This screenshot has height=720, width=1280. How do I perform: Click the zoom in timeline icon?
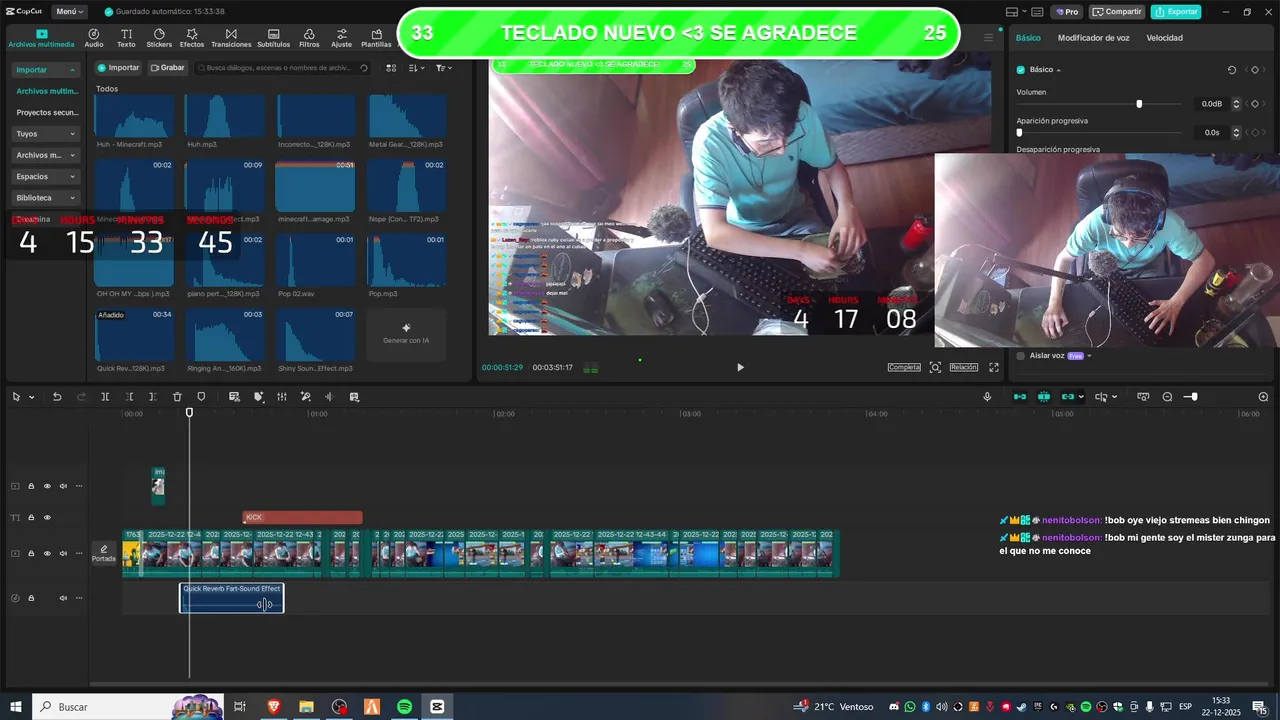click(1263, 397)
